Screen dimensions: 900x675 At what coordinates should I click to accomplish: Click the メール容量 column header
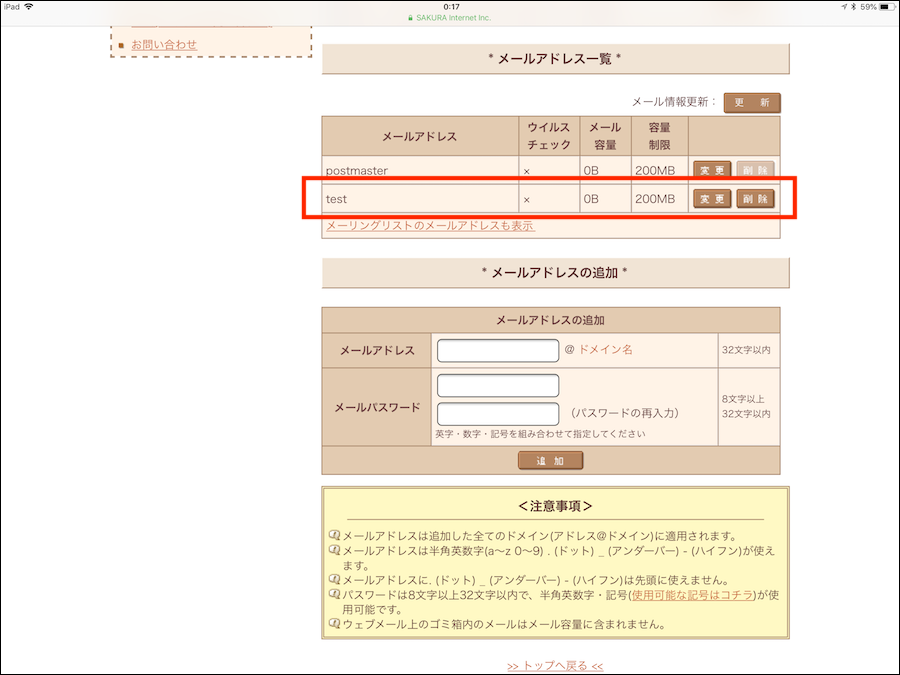pyautogui.click(x=605, y=136)
